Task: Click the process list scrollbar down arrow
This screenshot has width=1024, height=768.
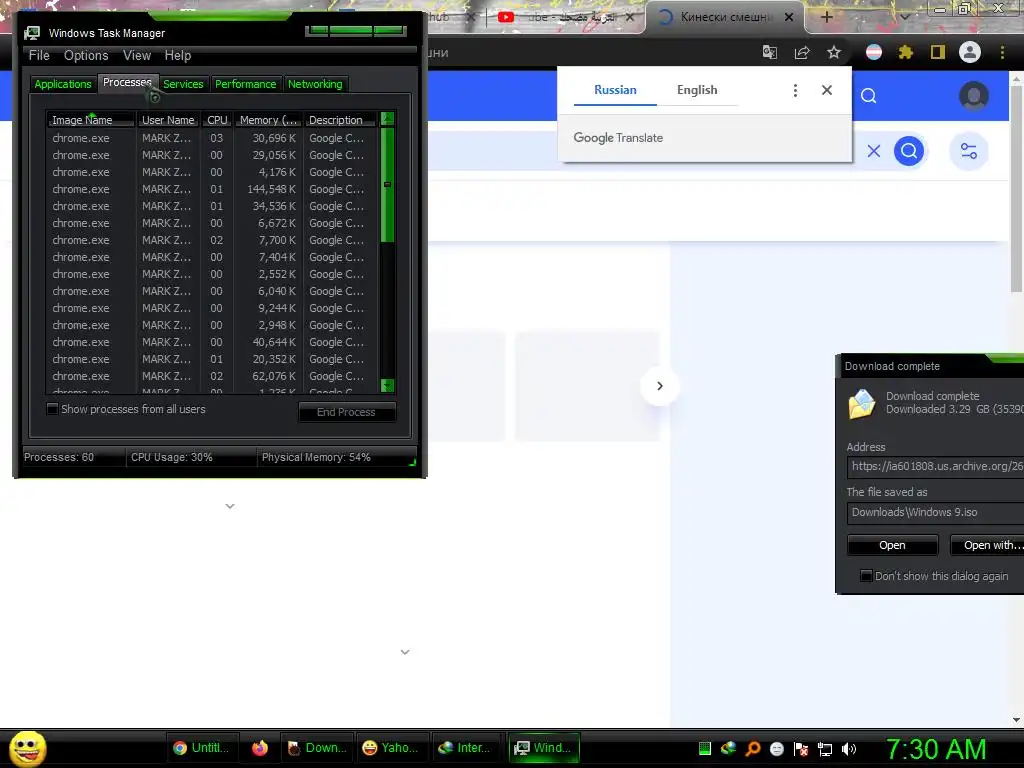Action: click(x=387, y=385)
